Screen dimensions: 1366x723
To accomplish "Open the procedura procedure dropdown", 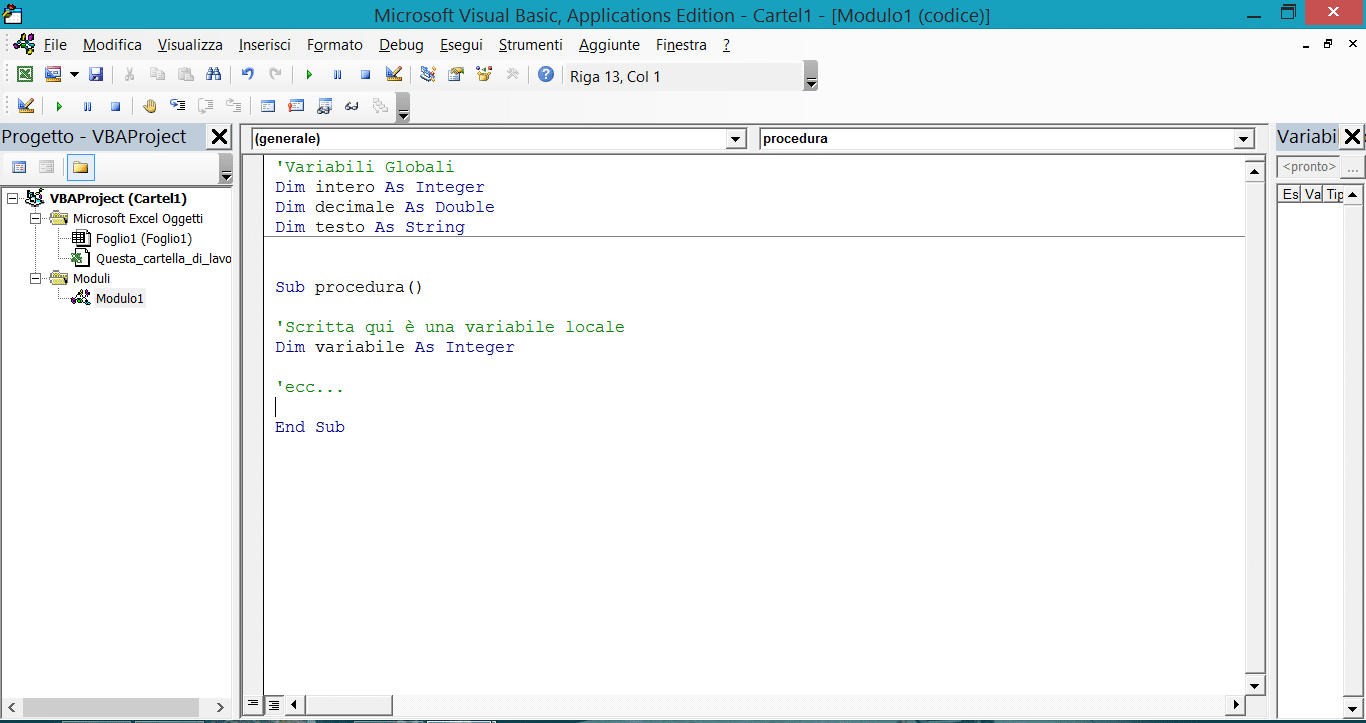I will point(1243,139).
